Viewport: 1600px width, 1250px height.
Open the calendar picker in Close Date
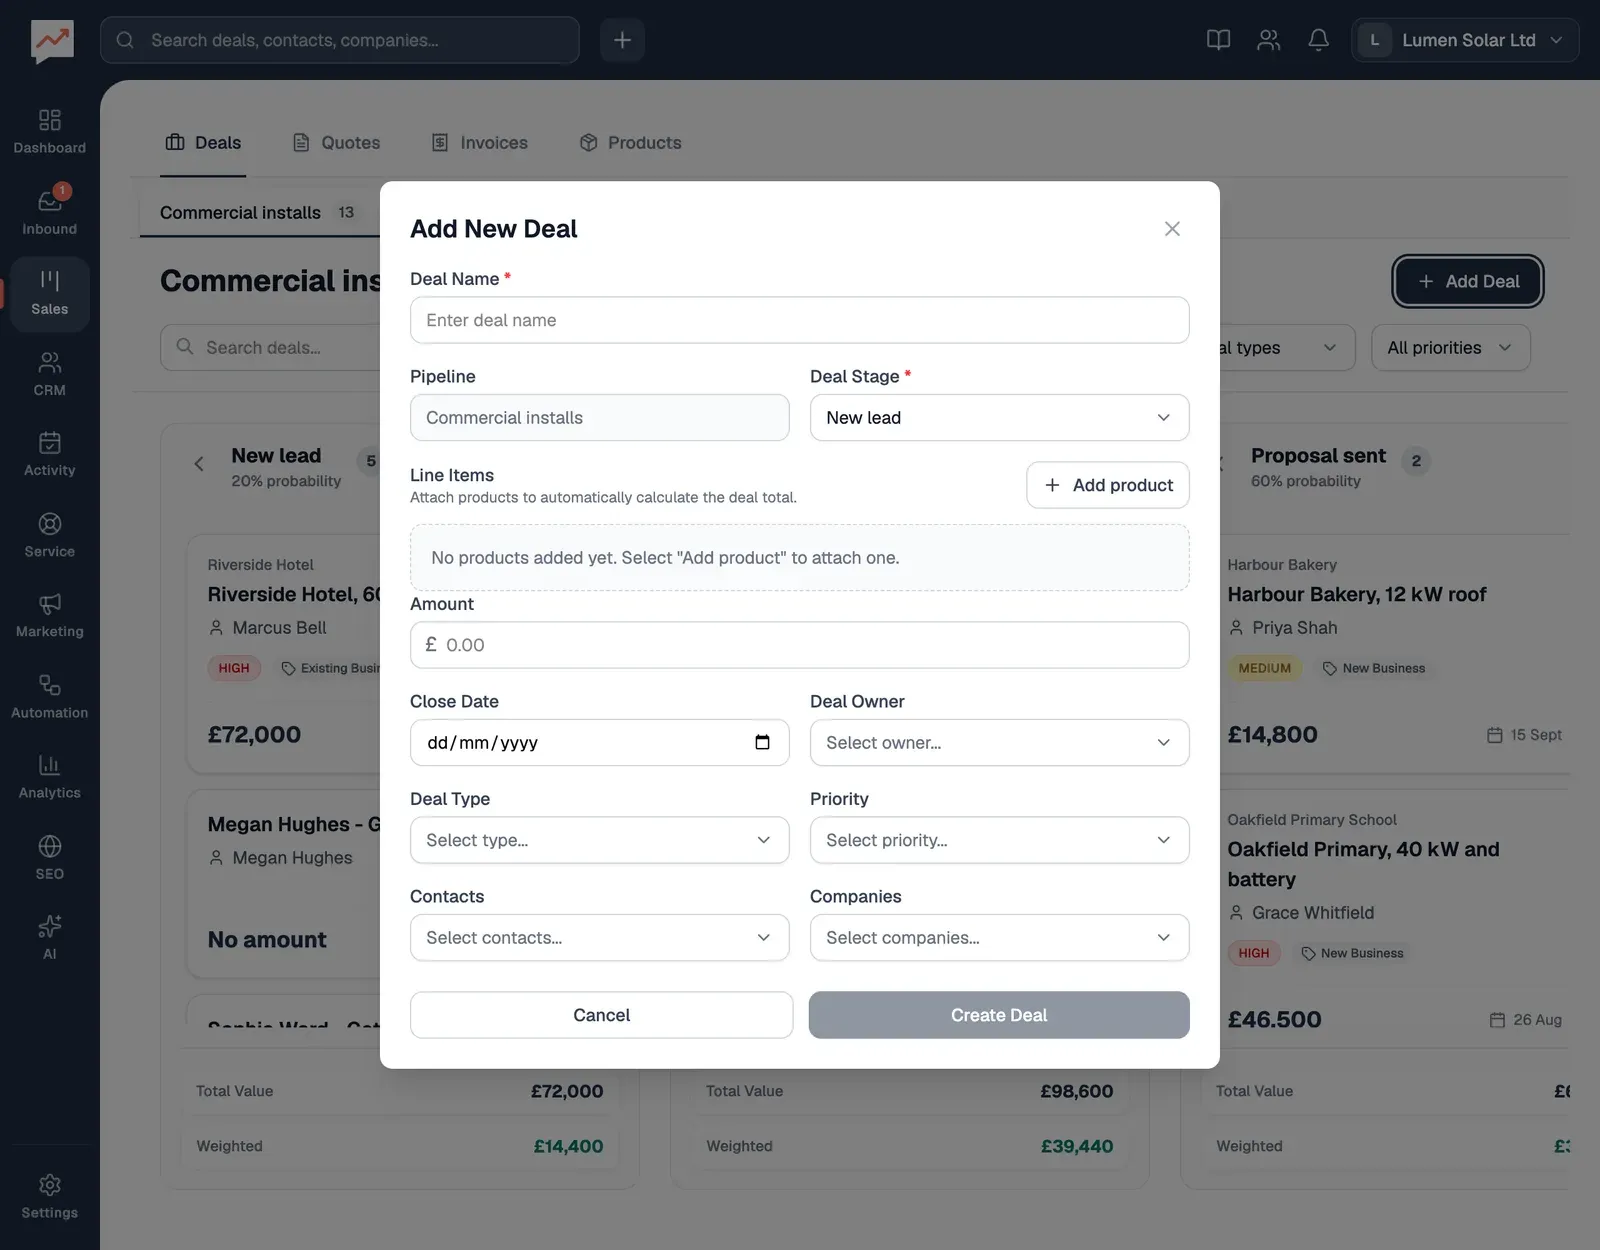[x=762, y=742]
